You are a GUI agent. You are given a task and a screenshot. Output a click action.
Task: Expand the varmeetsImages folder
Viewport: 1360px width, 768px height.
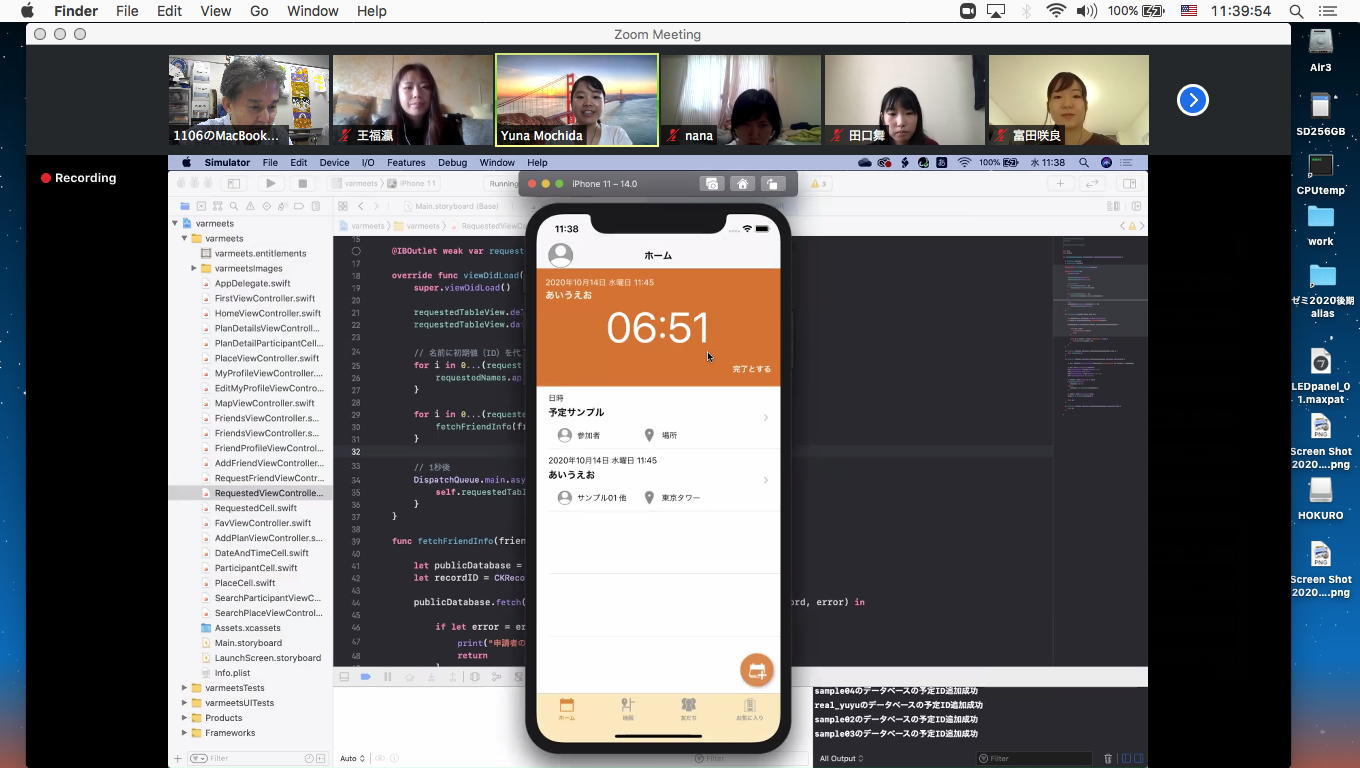pos(194,269)
